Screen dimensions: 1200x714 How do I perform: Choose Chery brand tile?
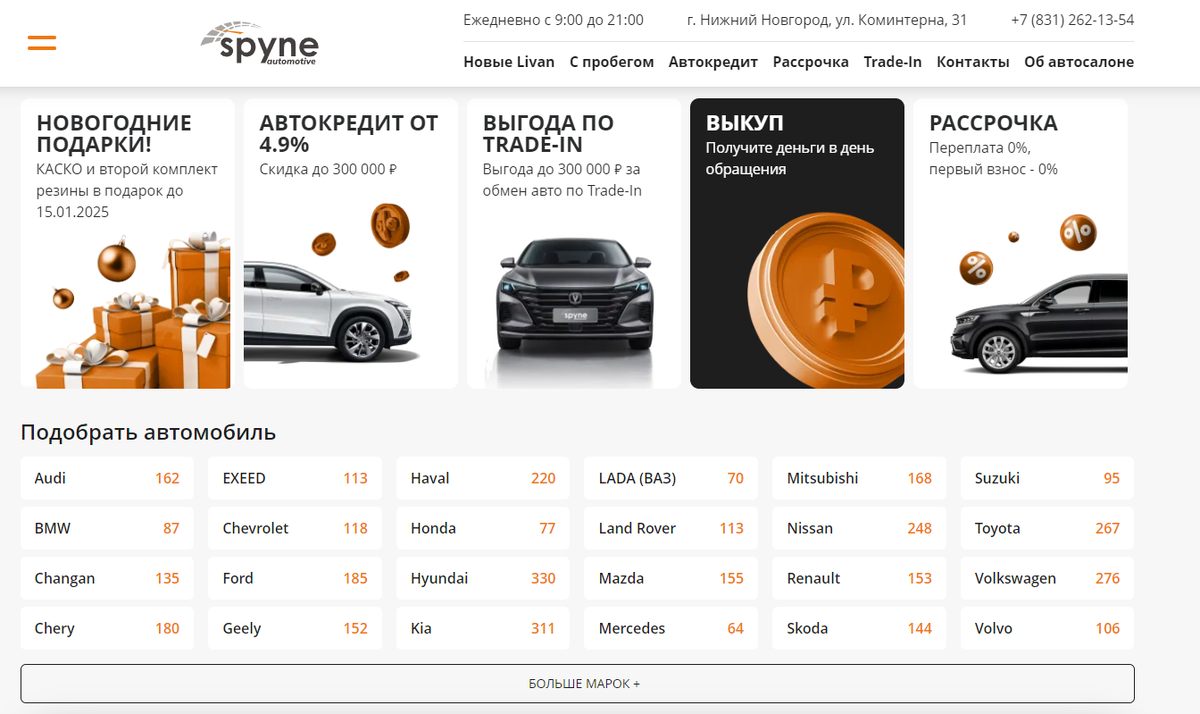click(x=107, y=628)
